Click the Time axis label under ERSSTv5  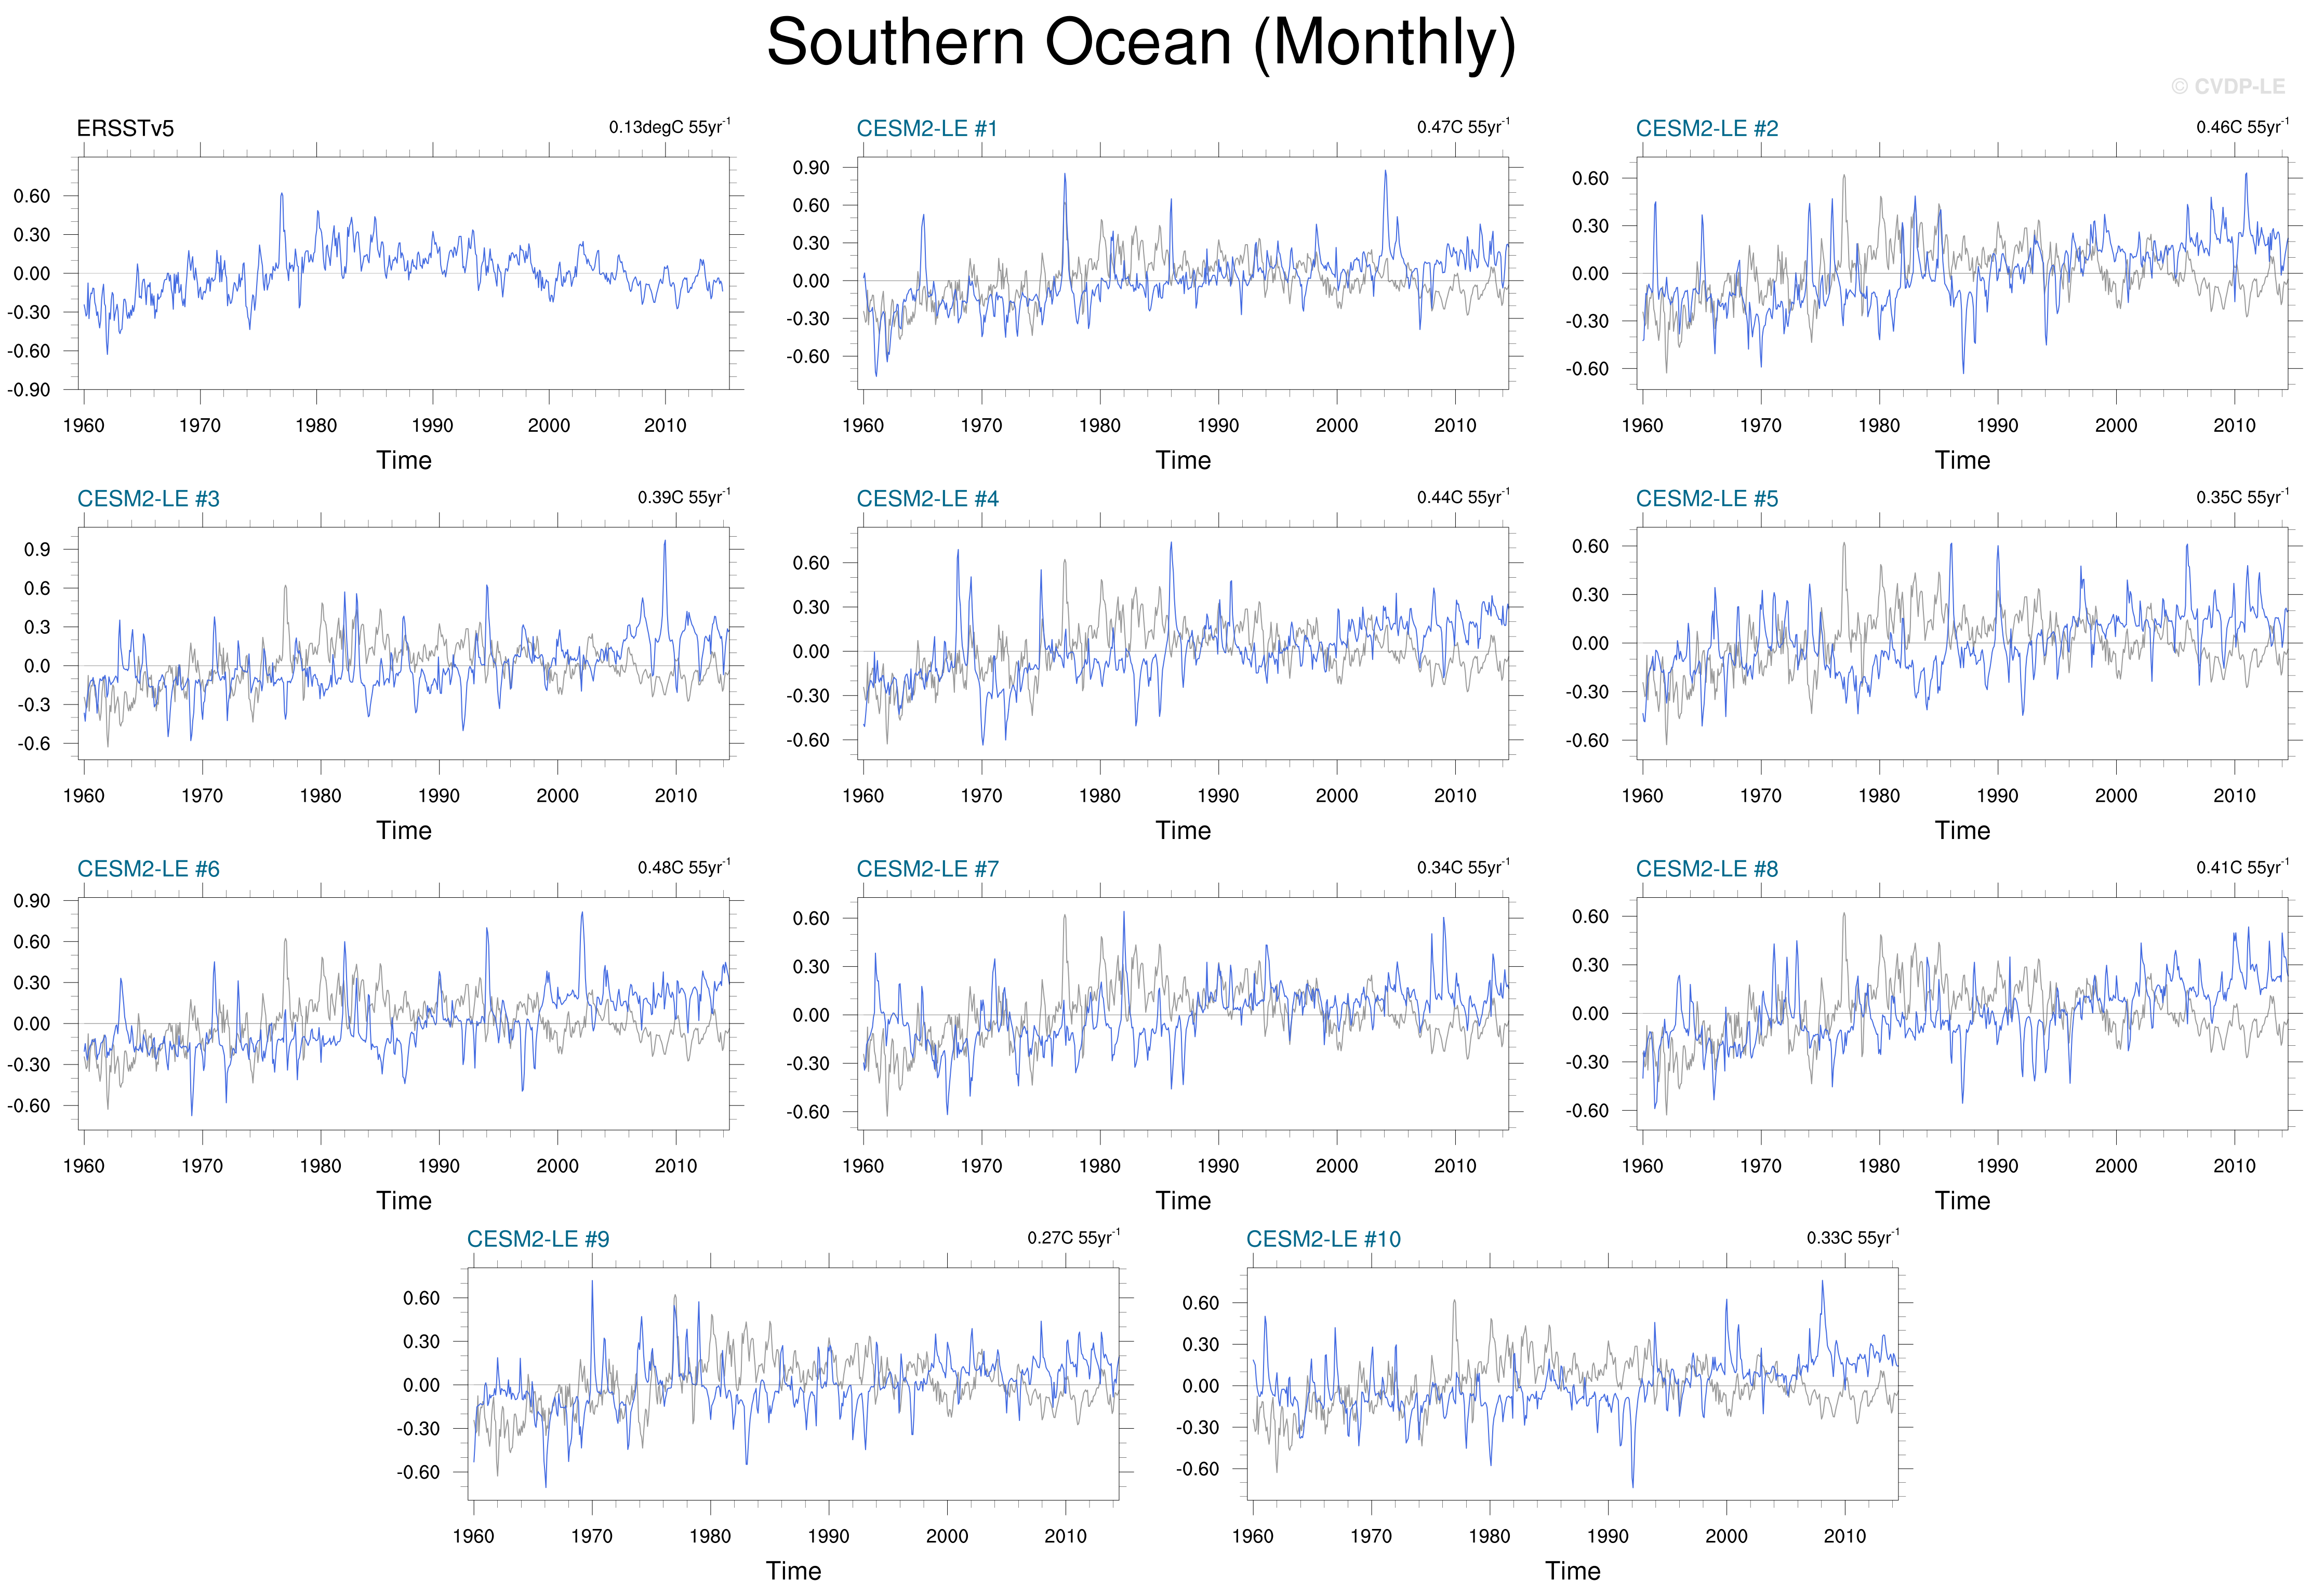tap(403, 460)
